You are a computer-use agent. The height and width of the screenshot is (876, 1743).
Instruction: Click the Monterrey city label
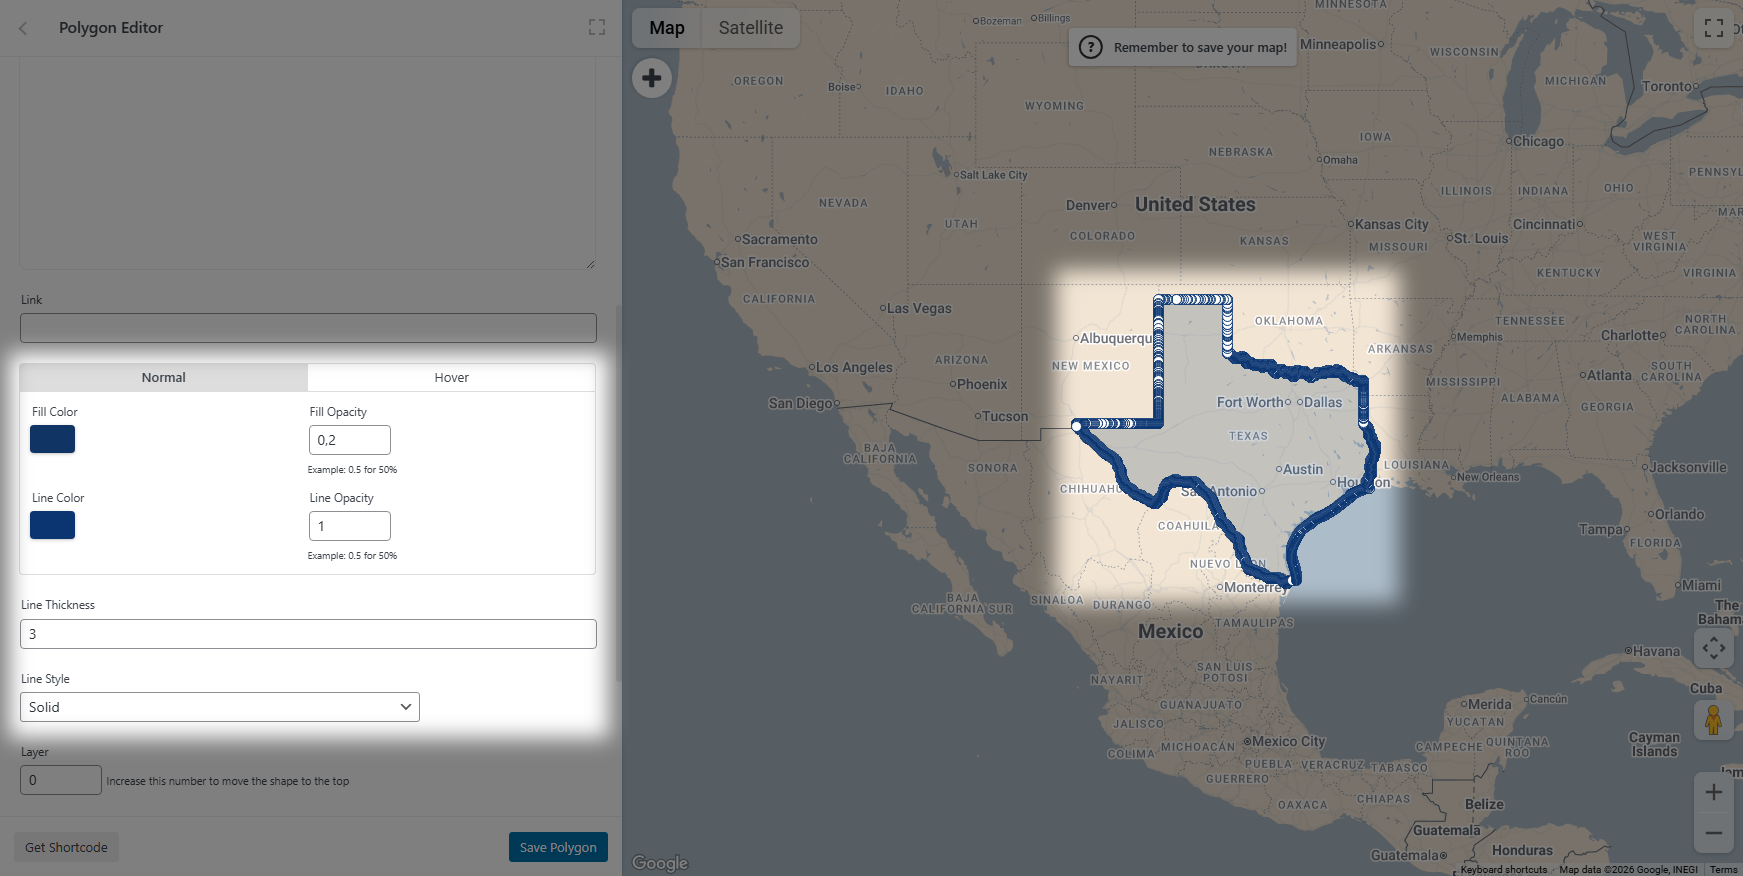(x=1255, y=587)
